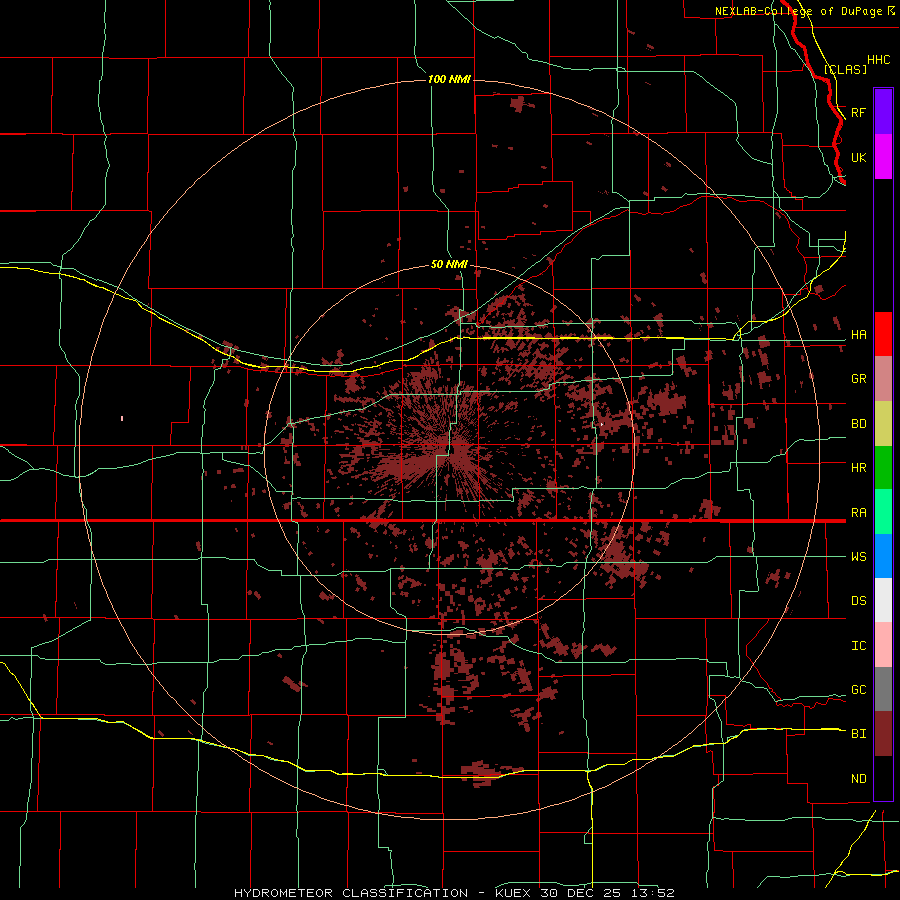The width and height of the screenshot is (900, 900).
Task: Click the 50 NMI range ring label
Action: 449,264
